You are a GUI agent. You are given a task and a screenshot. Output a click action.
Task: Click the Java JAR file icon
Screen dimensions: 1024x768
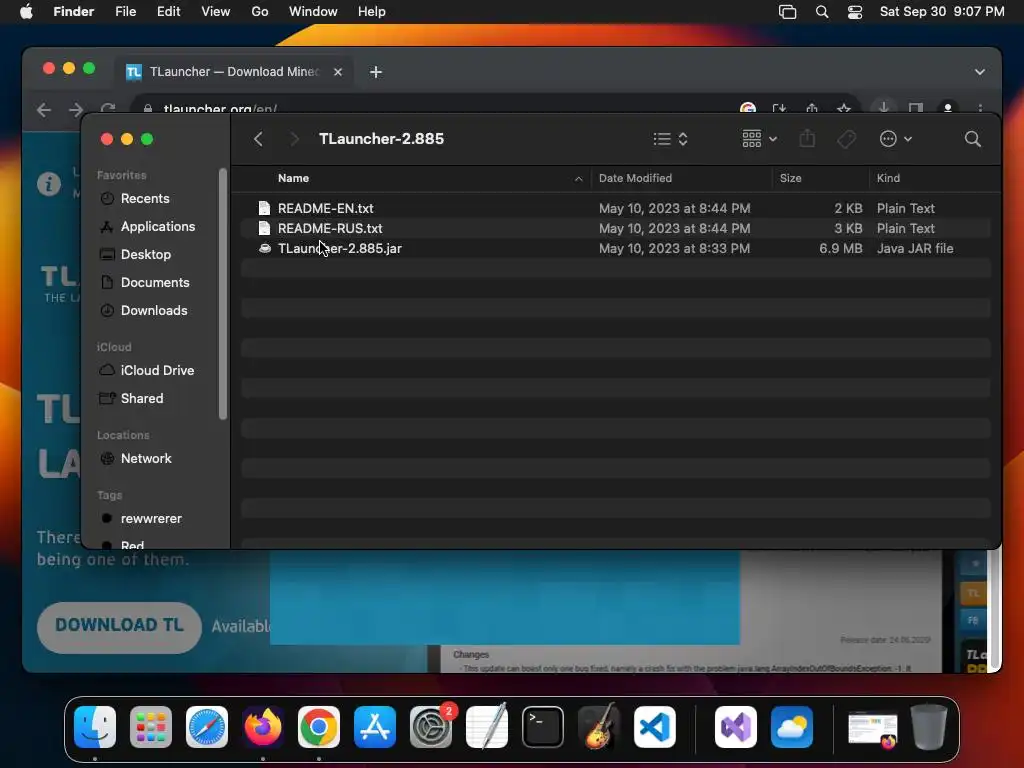click(x=264, y=248)
